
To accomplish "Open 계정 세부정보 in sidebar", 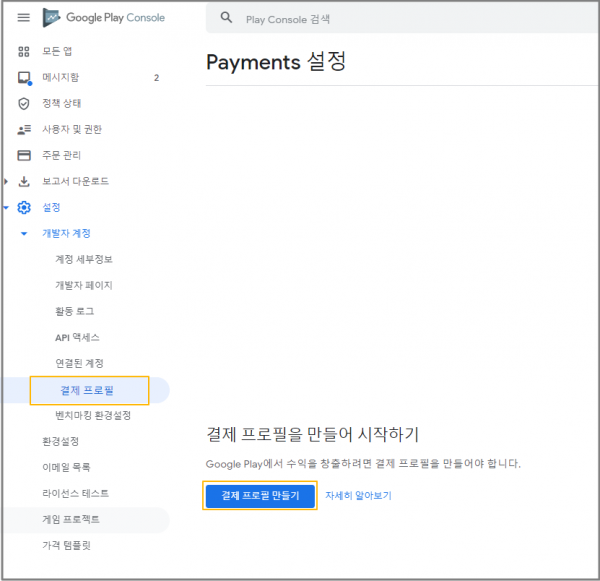I will [x=84, y=259].
